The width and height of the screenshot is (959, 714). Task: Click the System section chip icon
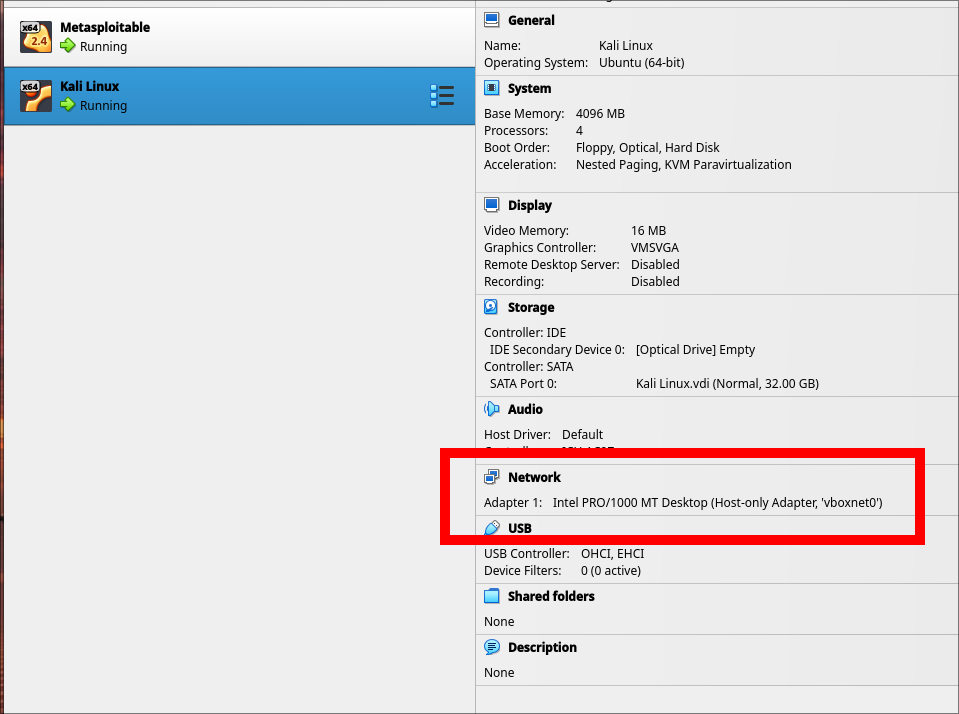pyautogui.click(x=491, y=88)
